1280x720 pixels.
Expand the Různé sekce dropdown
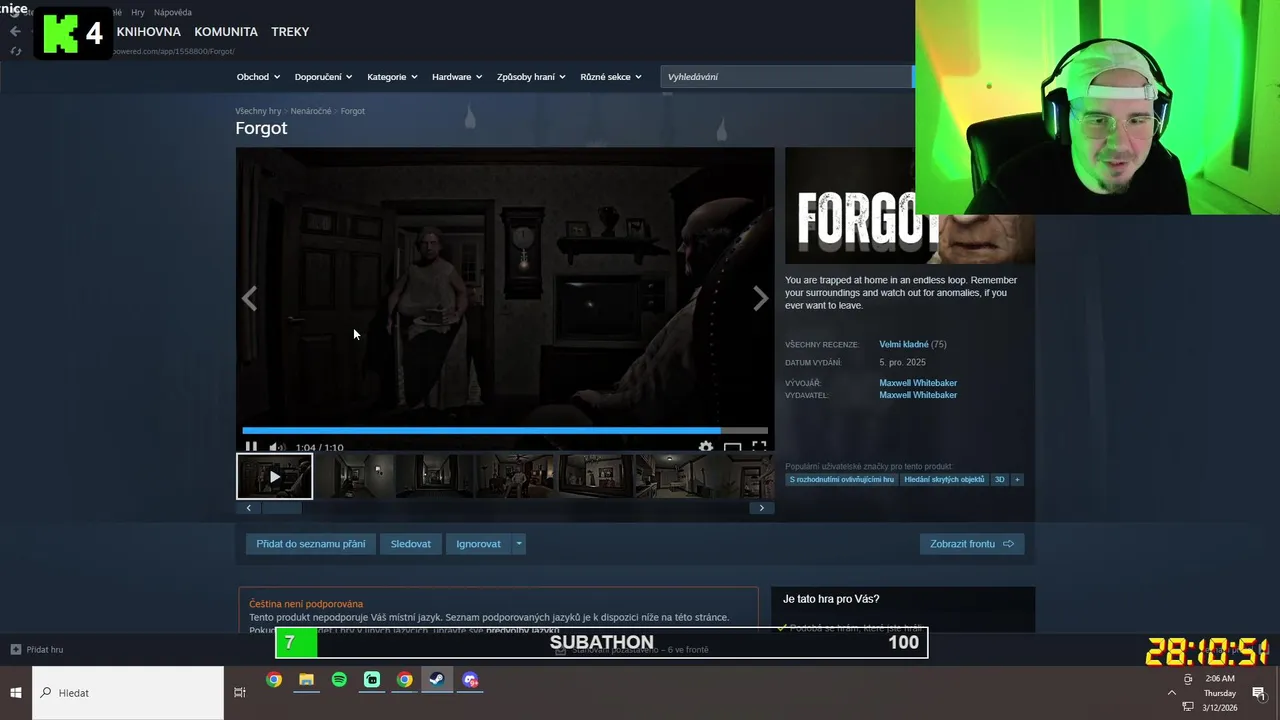tap(611, 77)
